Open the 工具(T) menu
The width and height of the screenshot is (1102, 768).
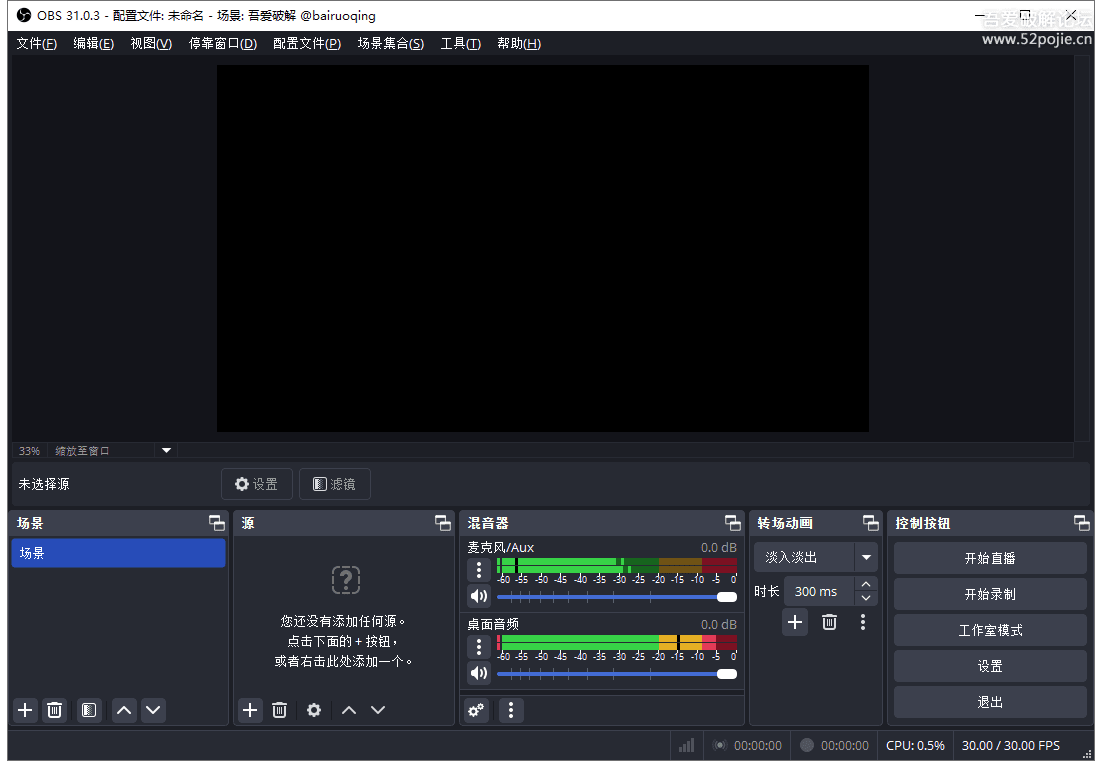coord(460,44)
